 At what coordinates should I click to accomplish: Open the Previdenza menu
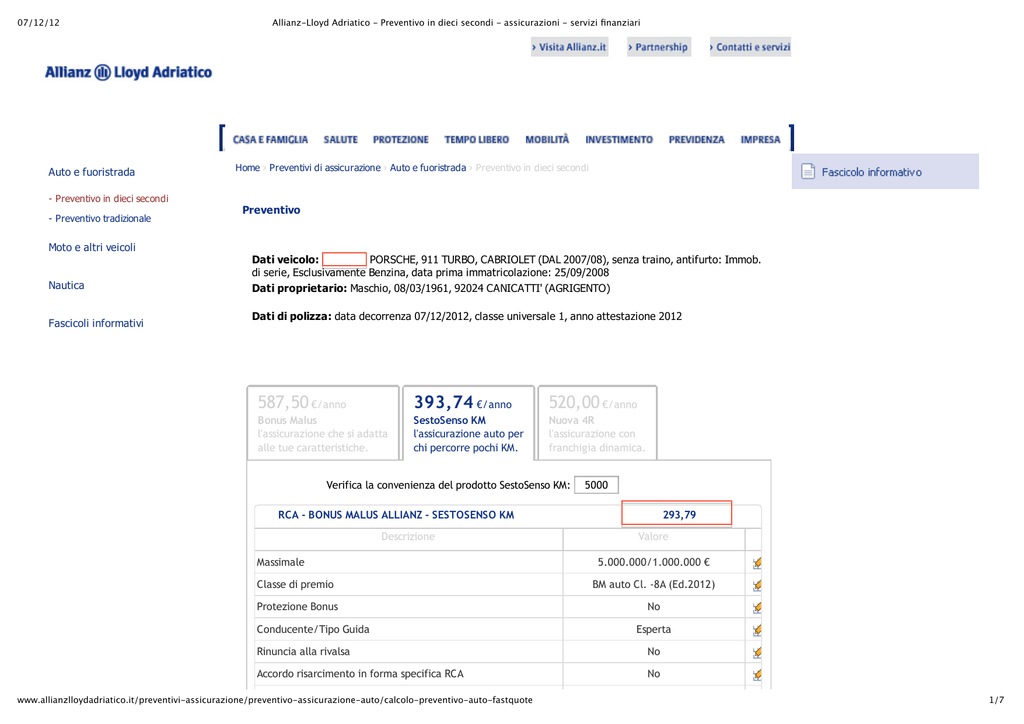tap(696, 140)
